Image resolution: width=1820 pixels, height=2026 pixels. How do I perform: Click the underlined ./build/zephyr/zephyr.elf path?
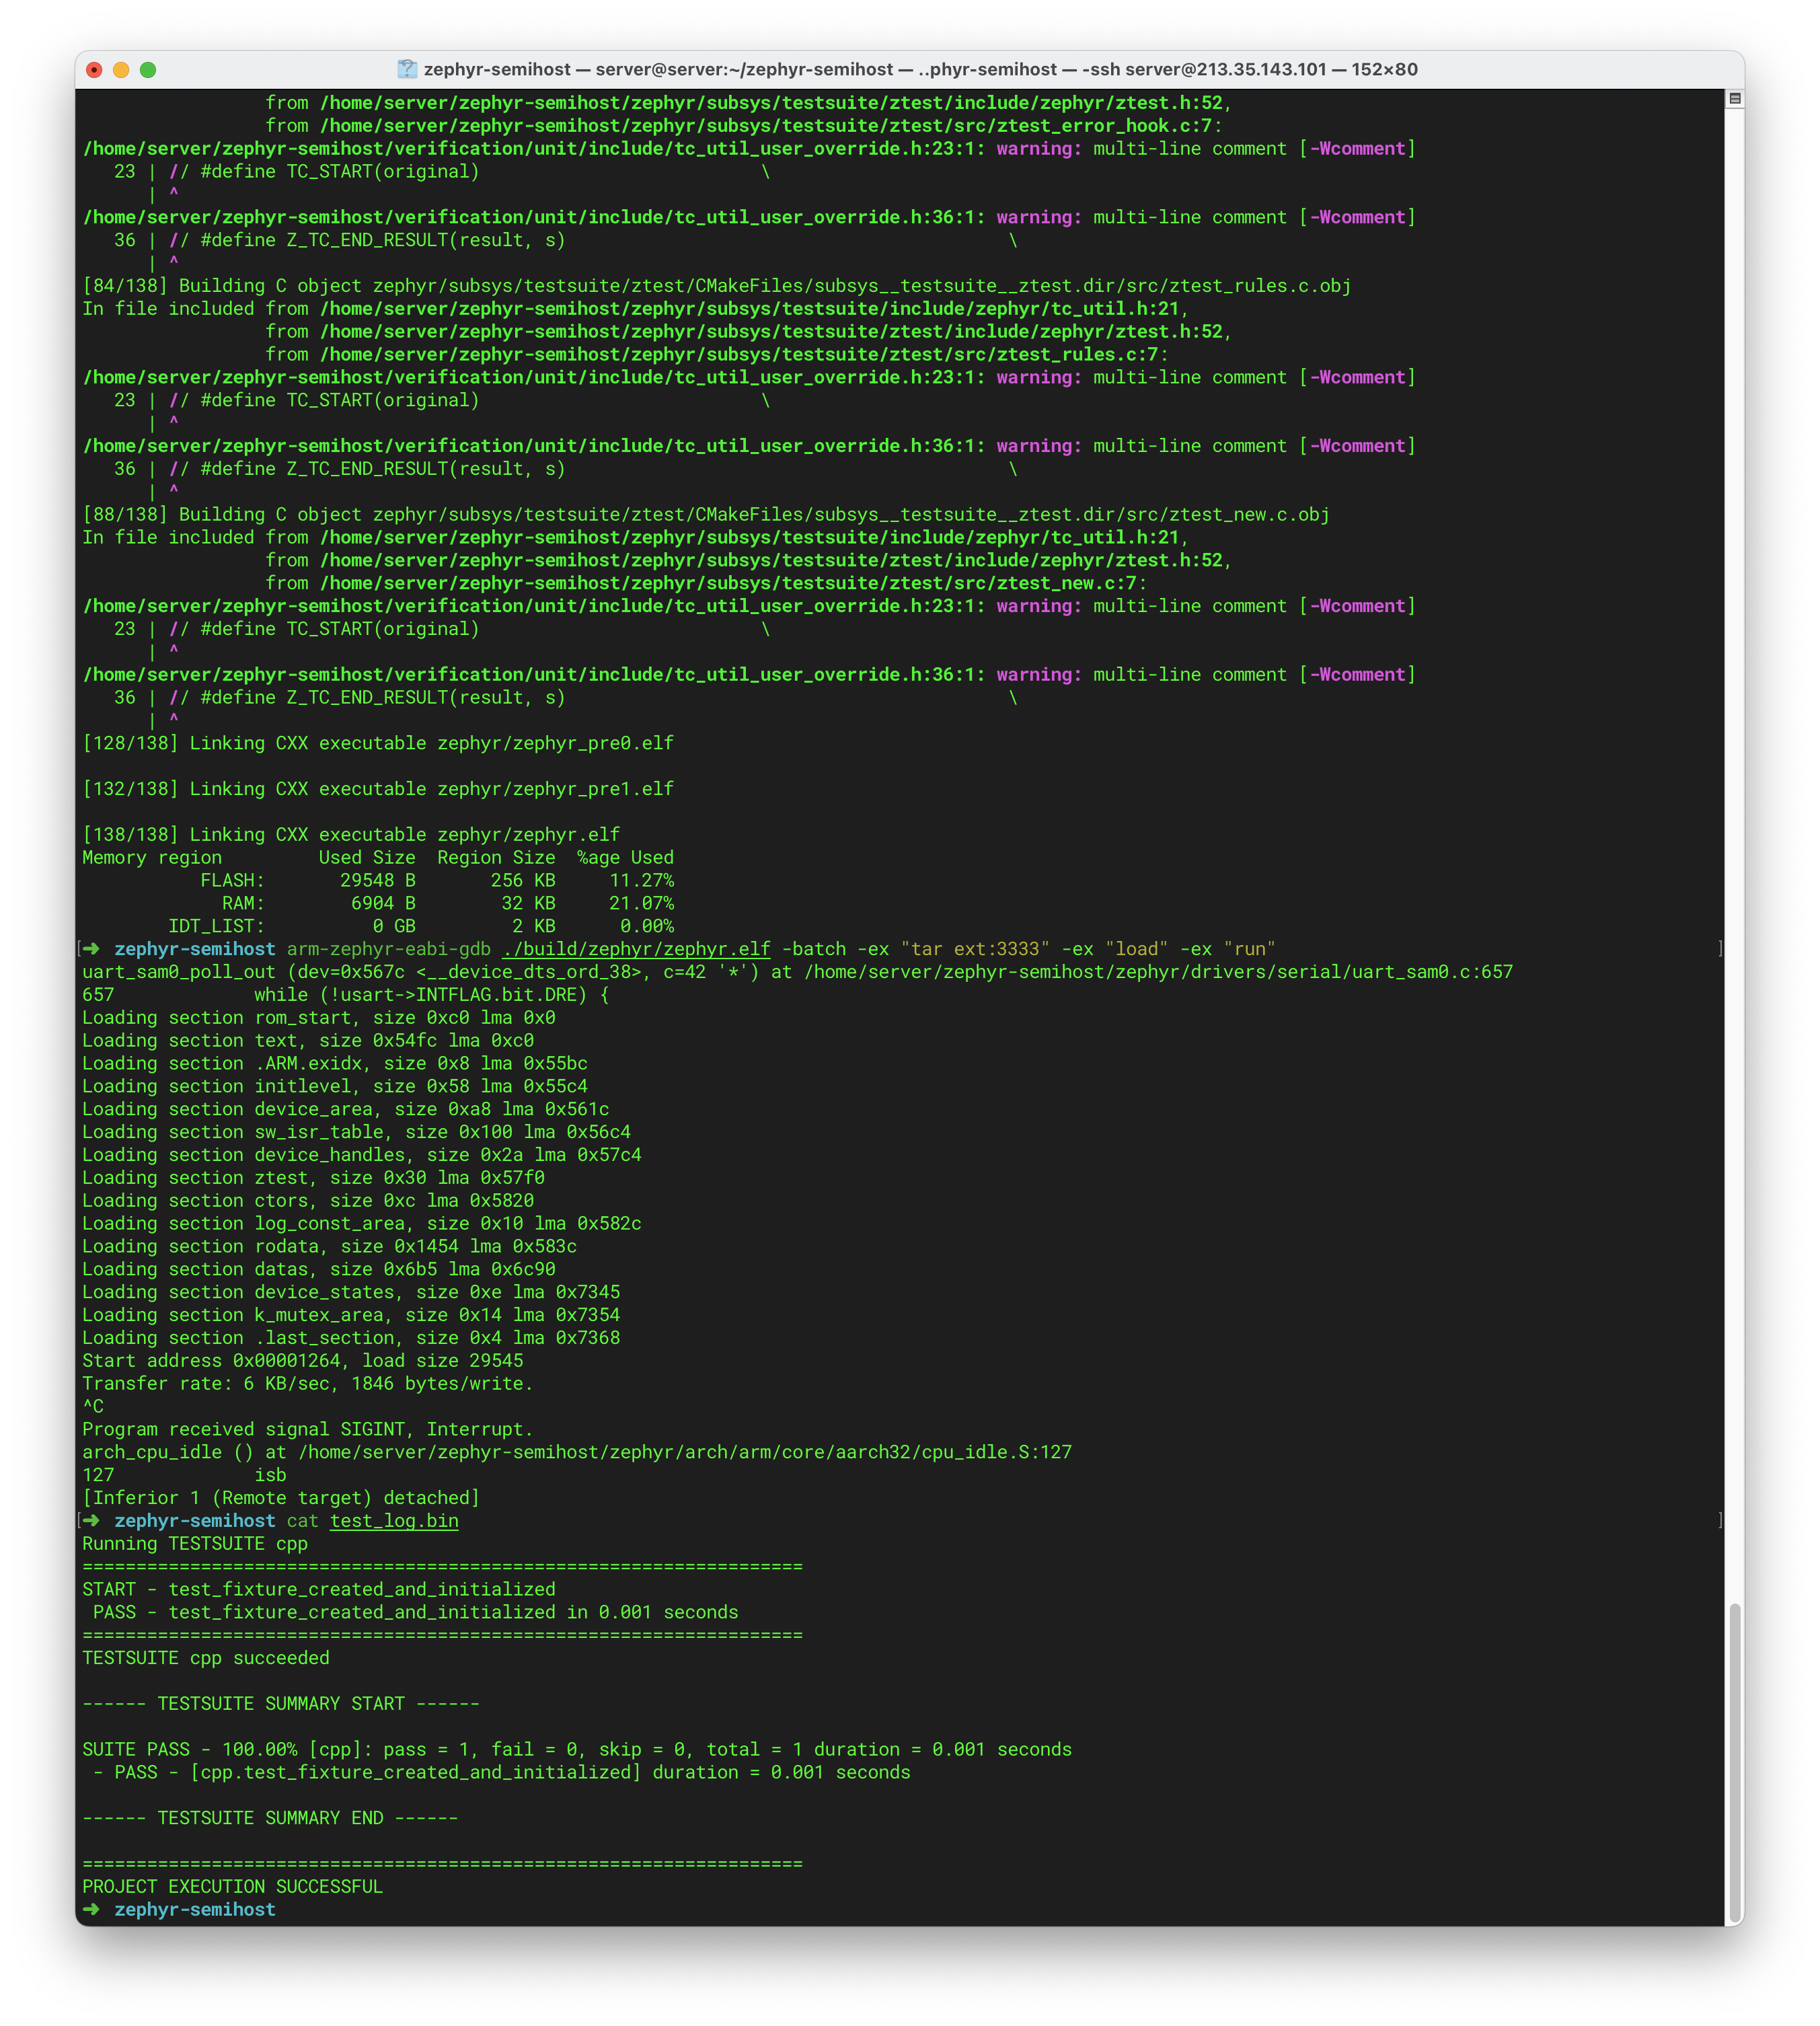(636, 949)
